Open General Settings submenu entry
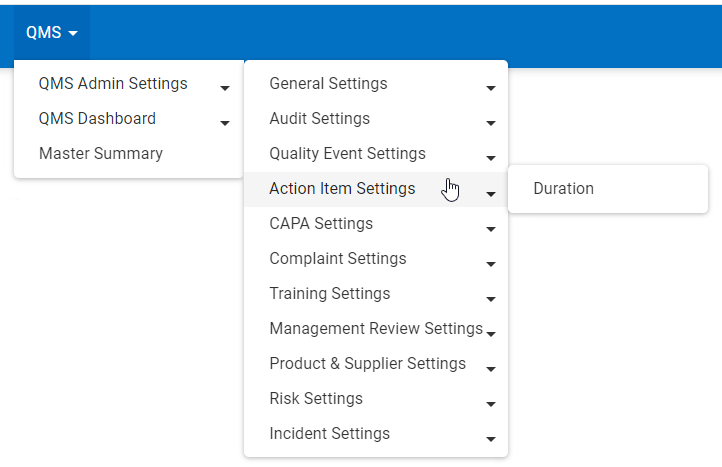Viewport: 722px width, 467px height. [x=328, y=84]
